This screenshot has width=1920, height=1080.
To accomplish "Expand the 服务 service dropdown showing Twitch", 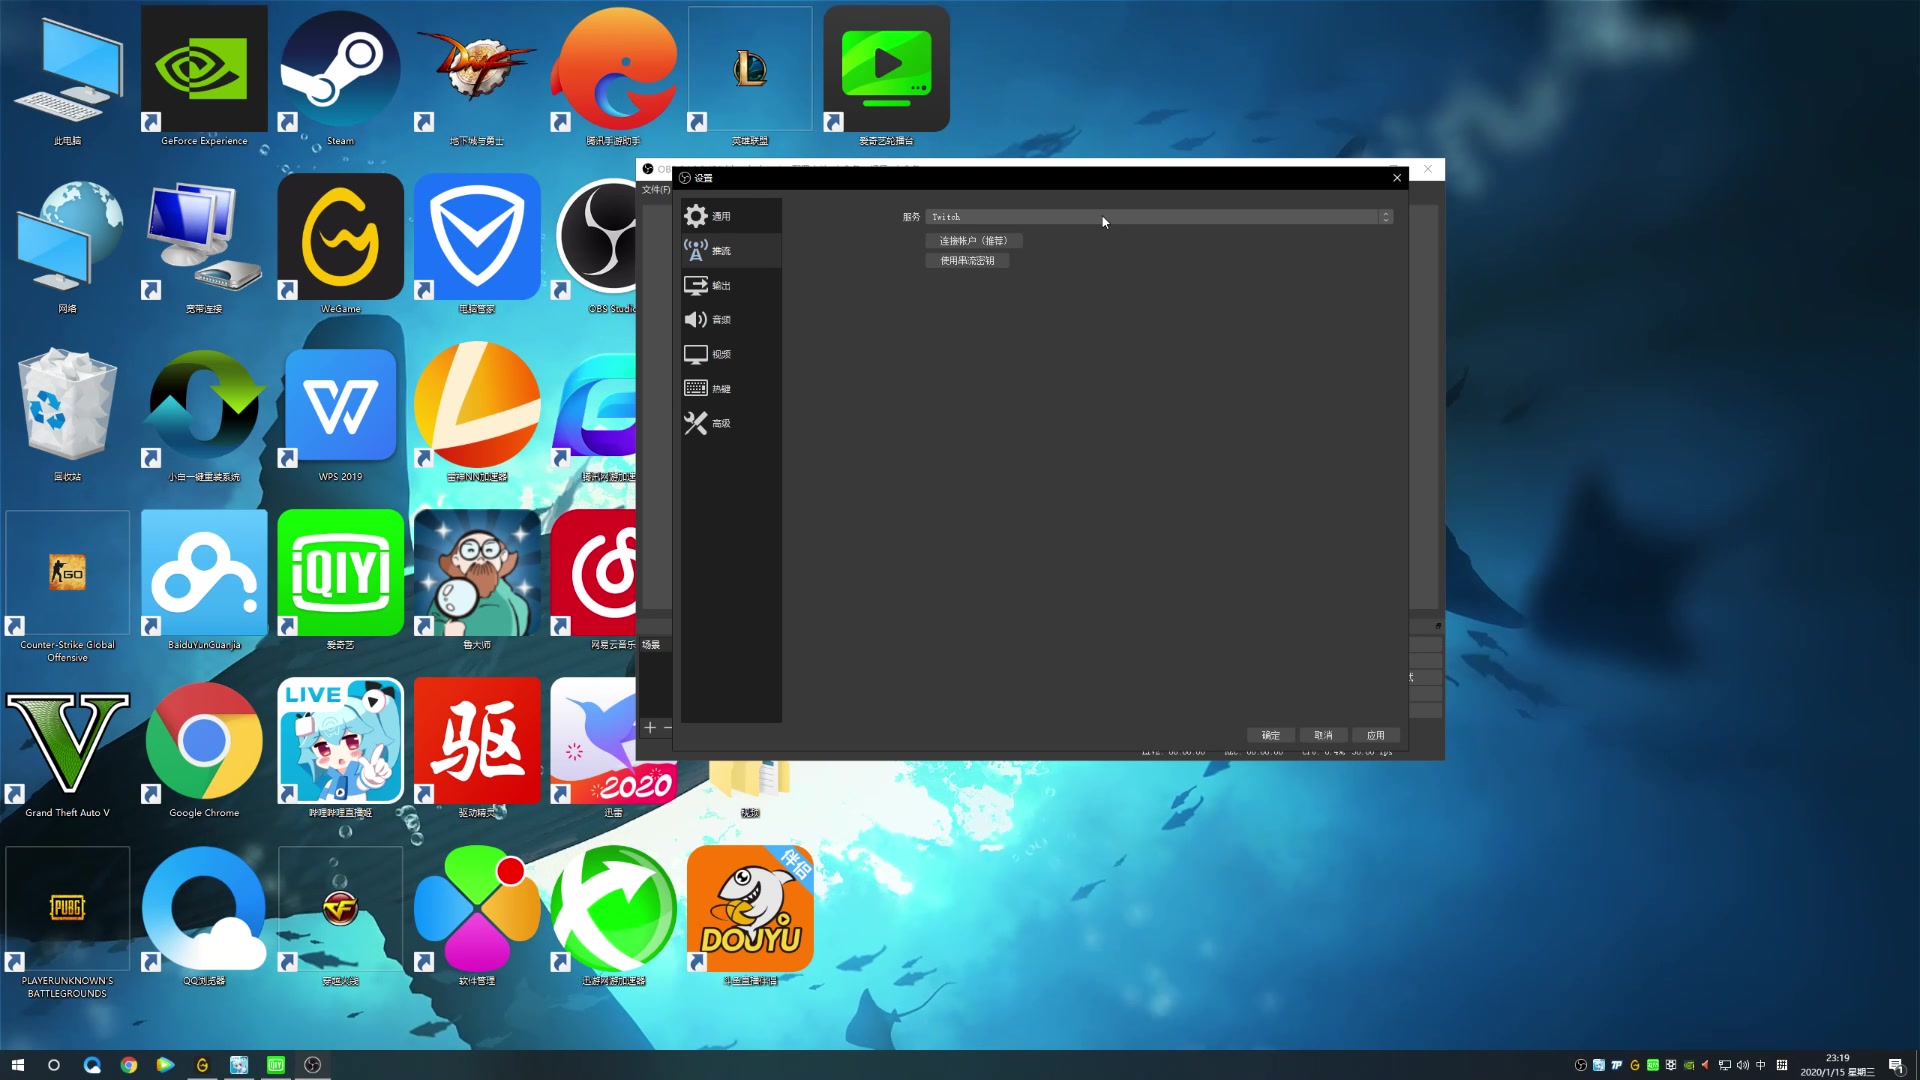I will pos(1159,217).
